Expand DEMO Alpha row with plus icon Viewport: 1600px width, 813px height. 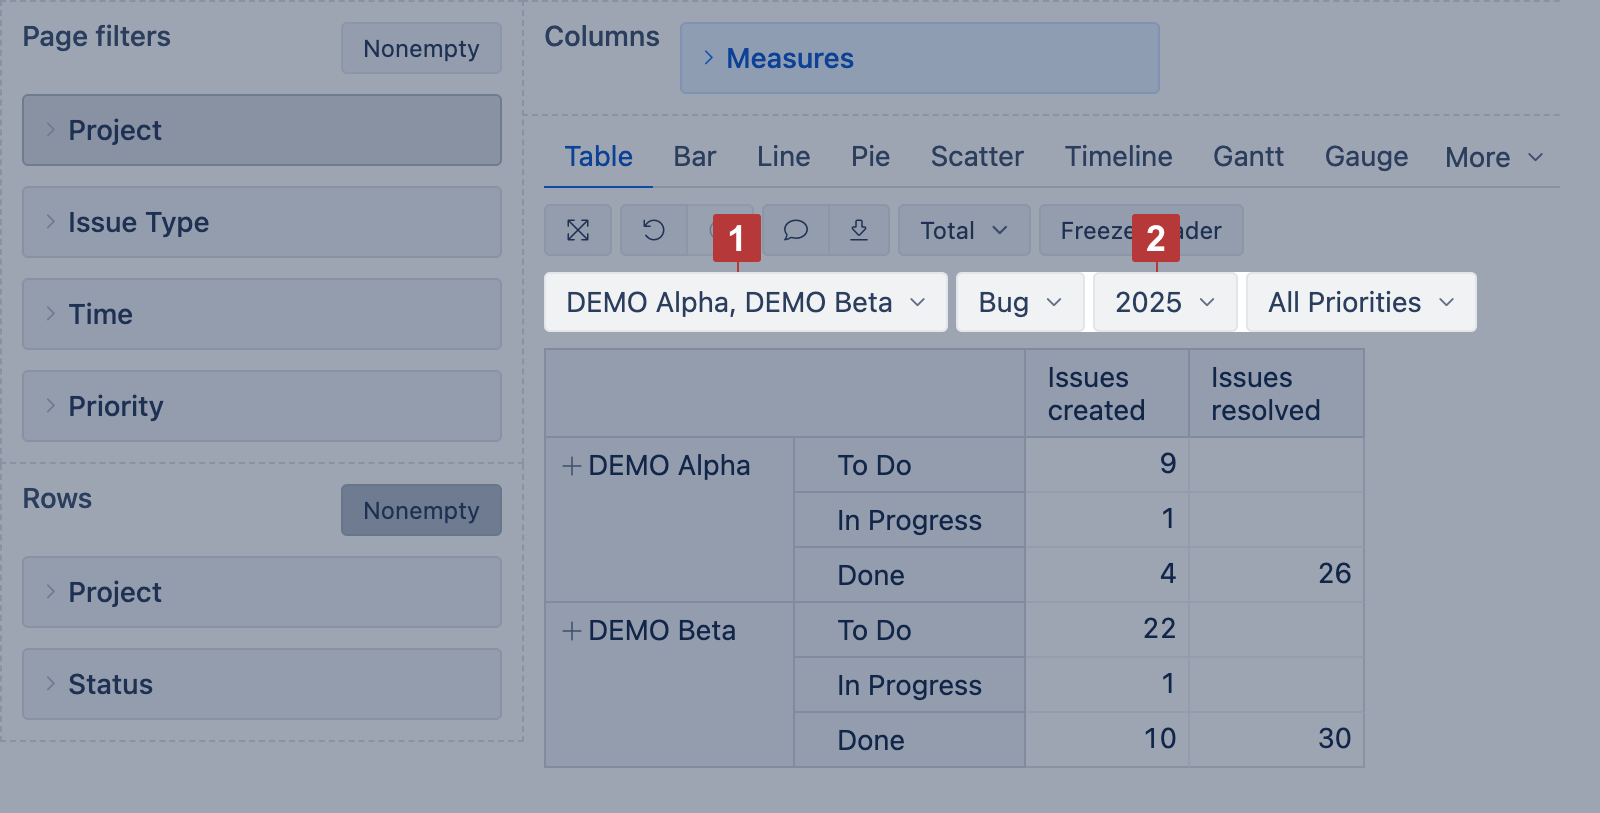[x=571, y=466]
